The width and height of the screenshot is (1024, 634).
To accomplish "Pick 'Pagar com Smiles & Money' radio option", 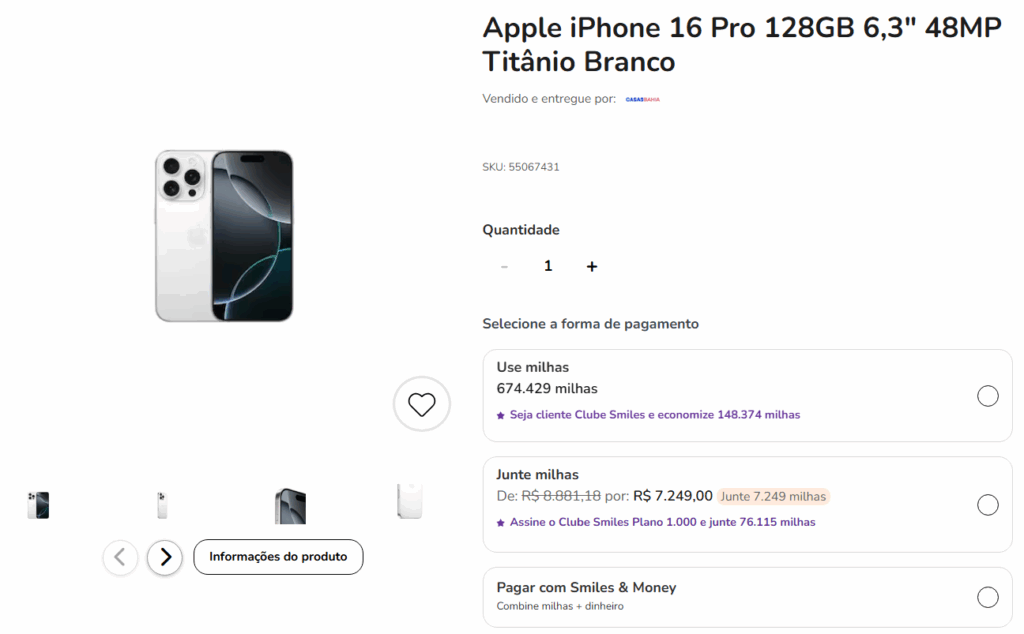I will click(987, 597).
